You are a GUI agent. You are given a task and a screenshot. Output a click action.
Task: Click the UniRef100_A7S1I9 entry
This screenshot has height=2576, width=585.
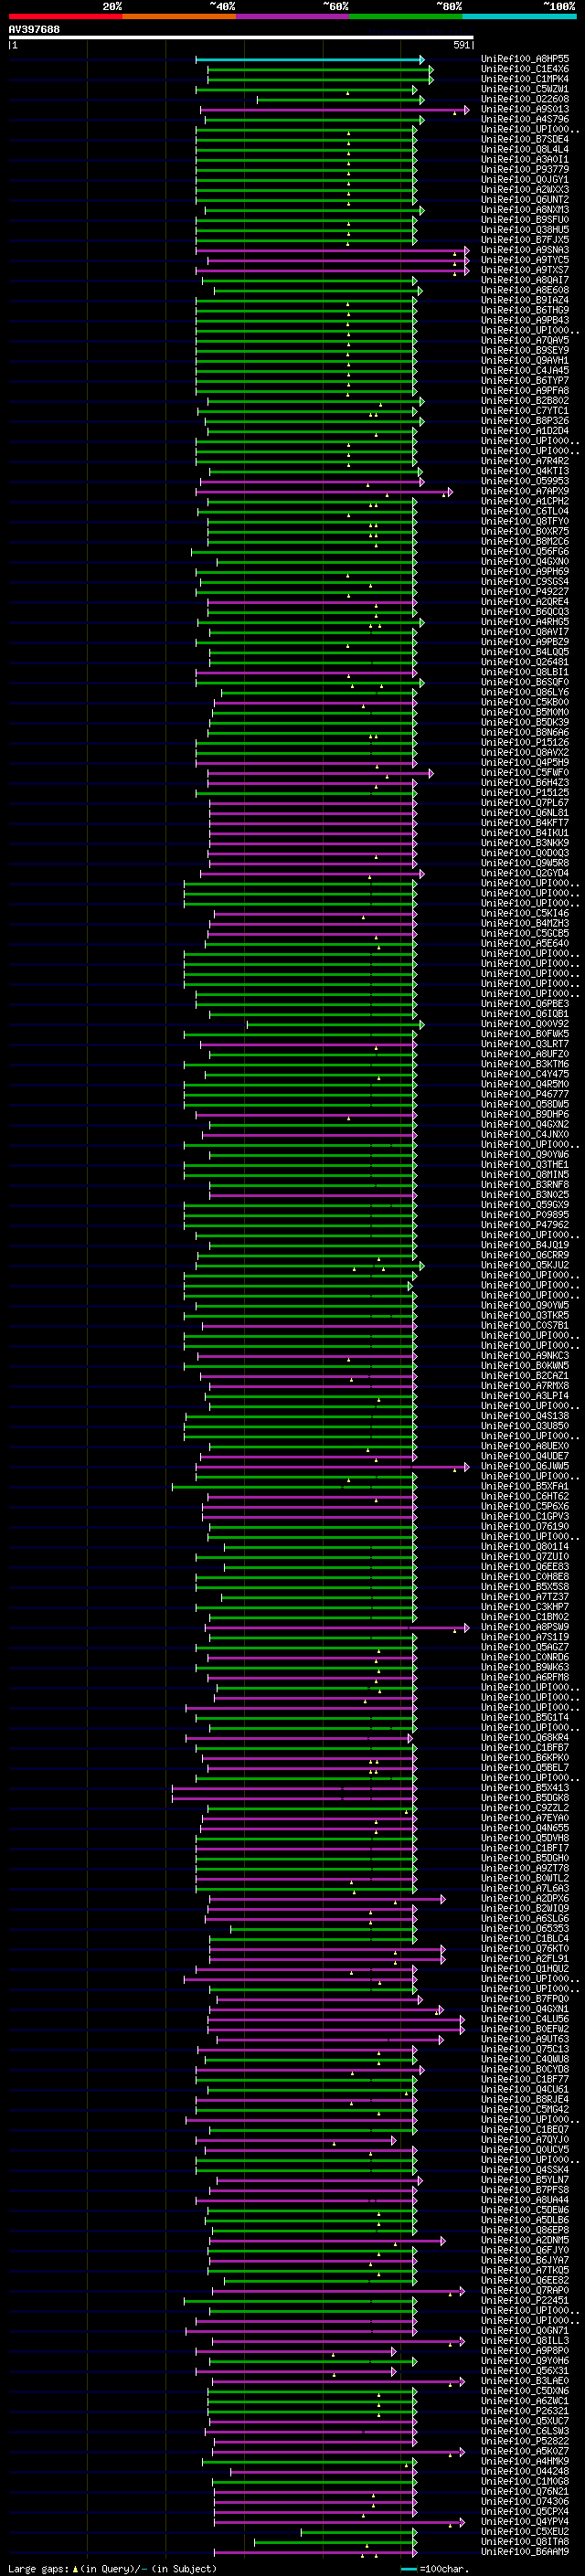[x=525, y=1637]
